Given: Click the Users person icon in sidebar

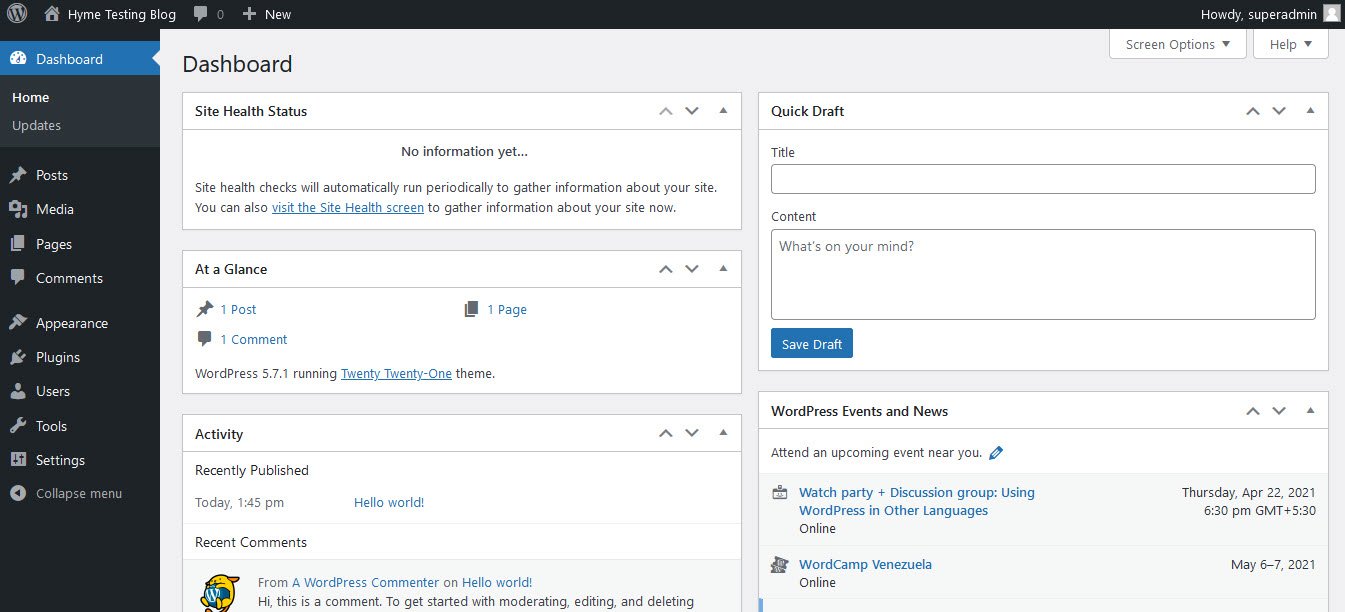Looking at the screenshot, I should click(x=18, y=391).
